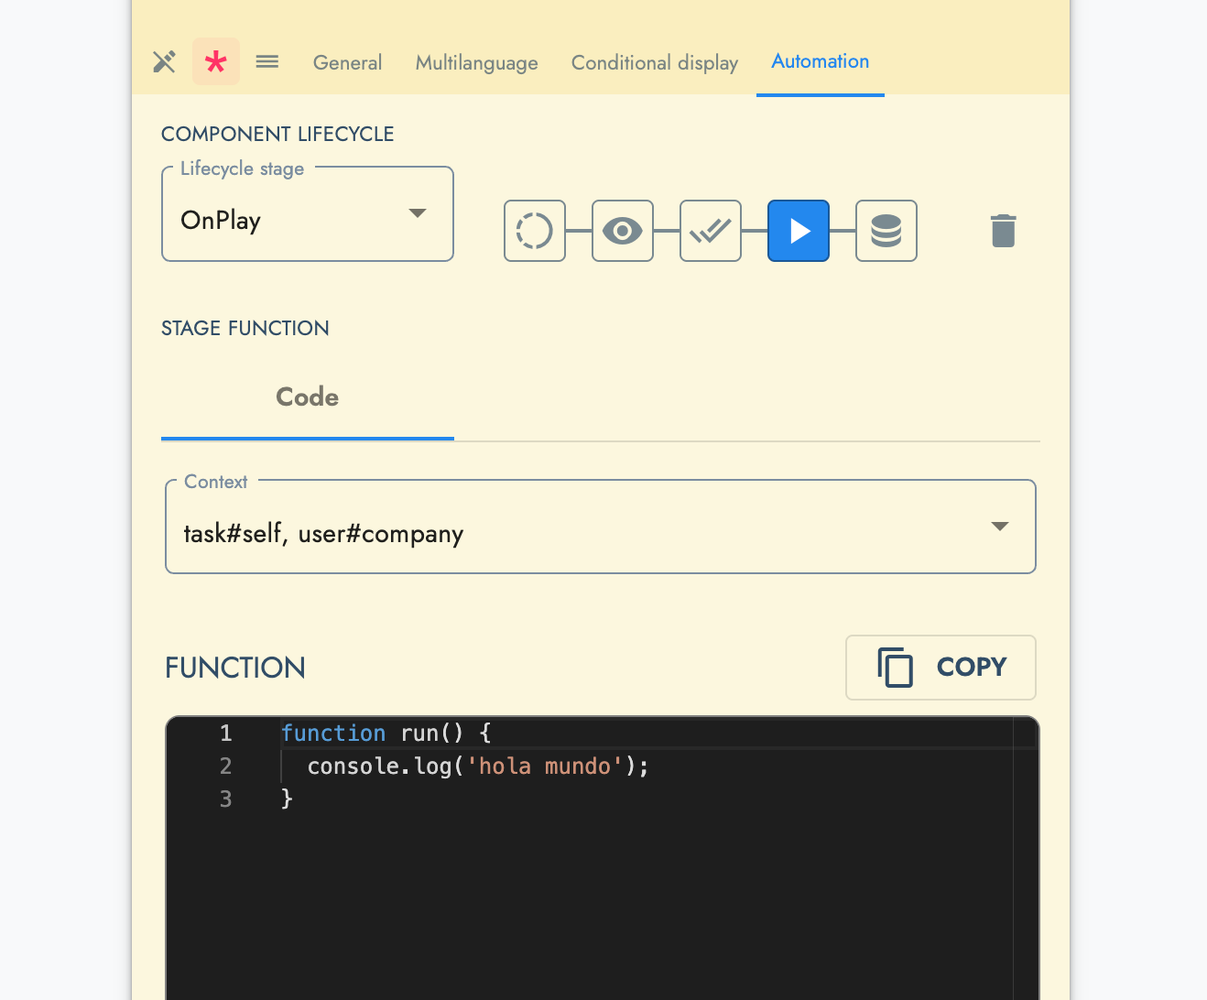Toggle the required asterisk button
This screenshot has height=1000, width=1207.
tap(216, 62)
